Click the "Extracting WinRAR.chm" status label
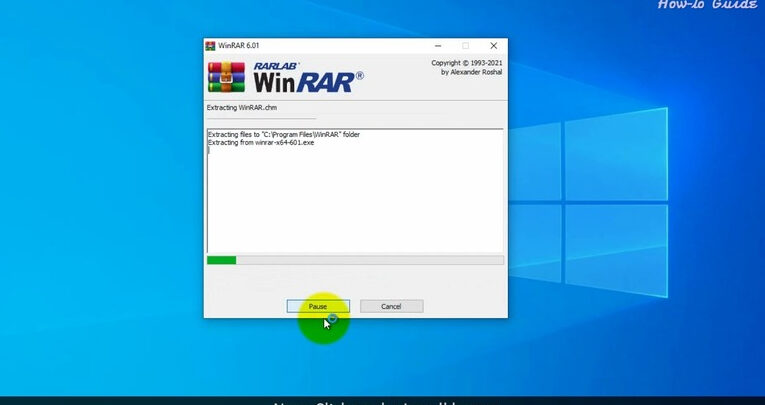The height and width of the screenshot is (405, 765). pyautogui.click(x=243, y=107)
